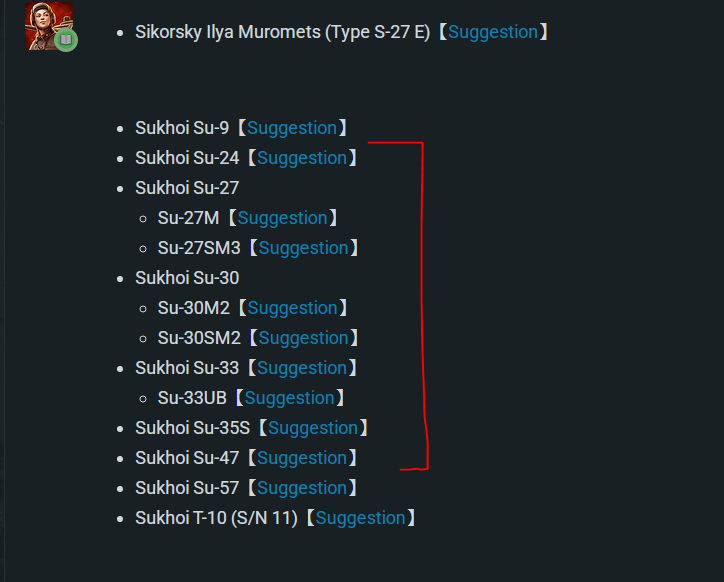724x582 pixels.
Task: Click the "Sukhoi T-10 (S/N 11)" name text
Action: pyautogui.click(x=216, y=518)
